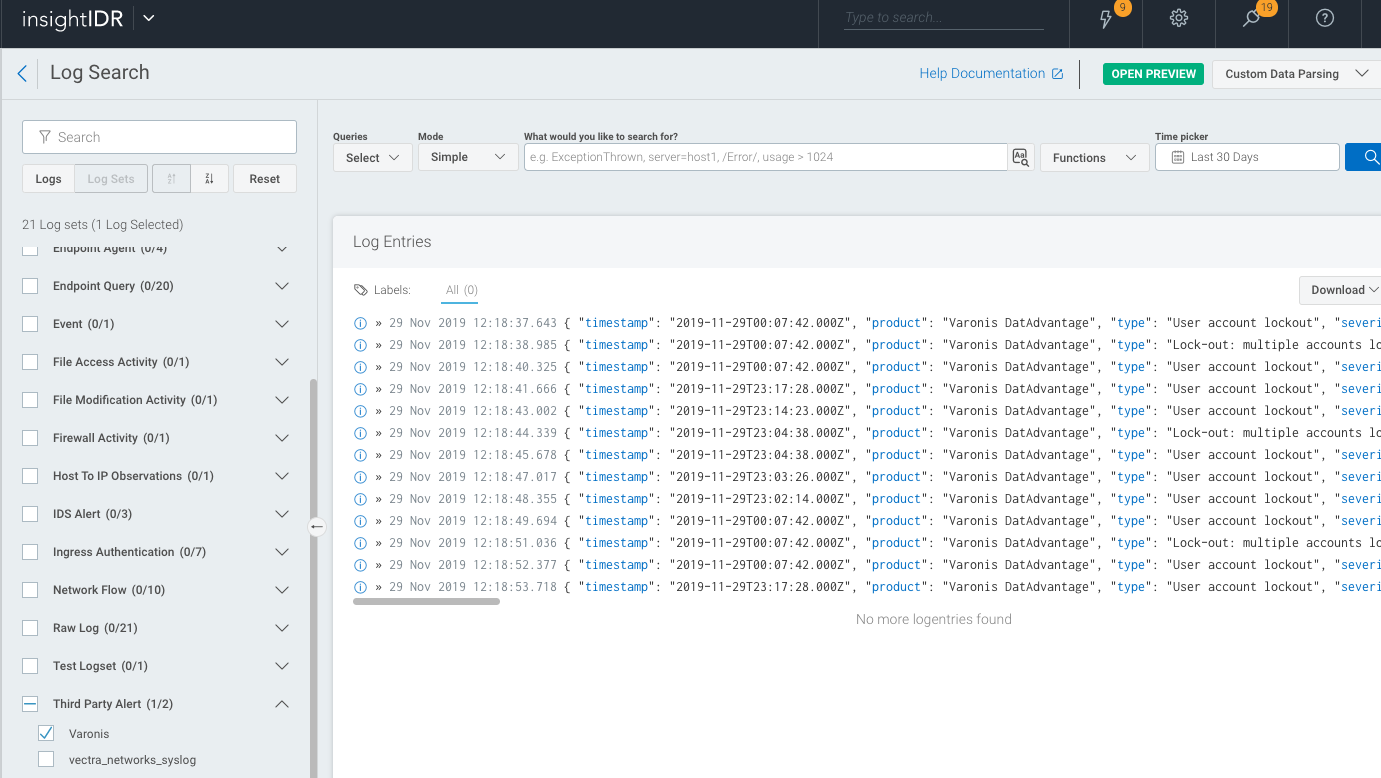Open the Functions dropdown
This screenshot has height=778, width=1381.
1095,157
